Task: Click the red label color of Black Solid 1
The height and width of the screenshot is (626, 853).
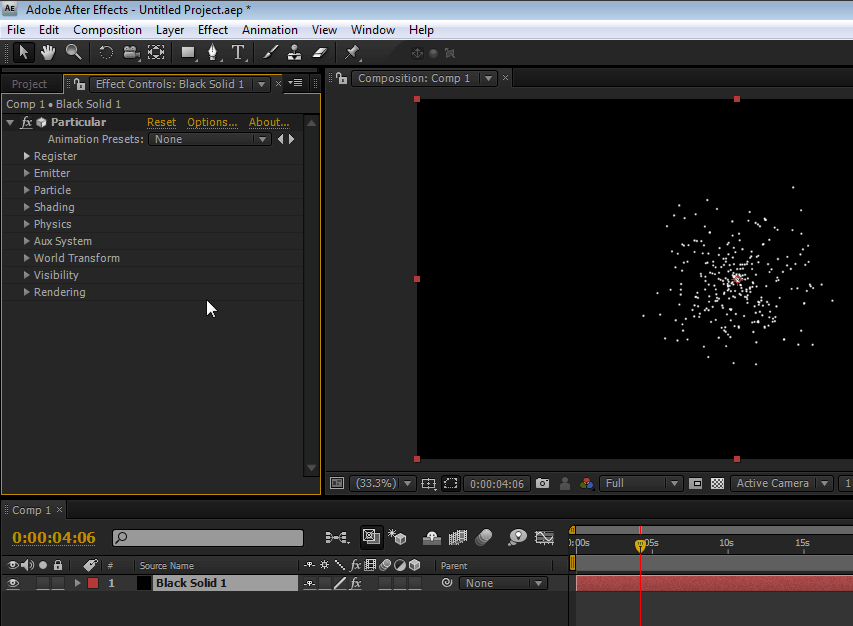Action: tap(93, 583)
